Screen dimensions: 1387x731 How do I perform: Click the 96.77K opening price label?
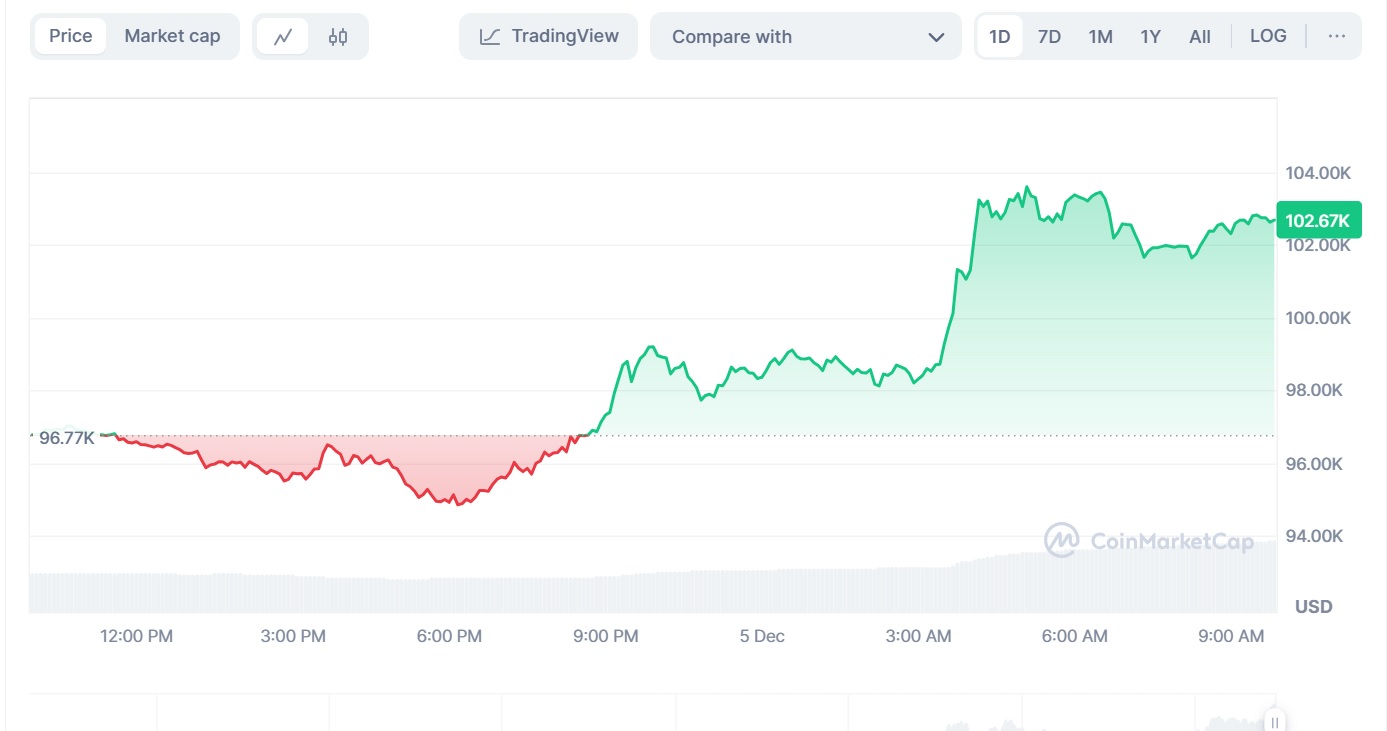click(x=66, y=437)
